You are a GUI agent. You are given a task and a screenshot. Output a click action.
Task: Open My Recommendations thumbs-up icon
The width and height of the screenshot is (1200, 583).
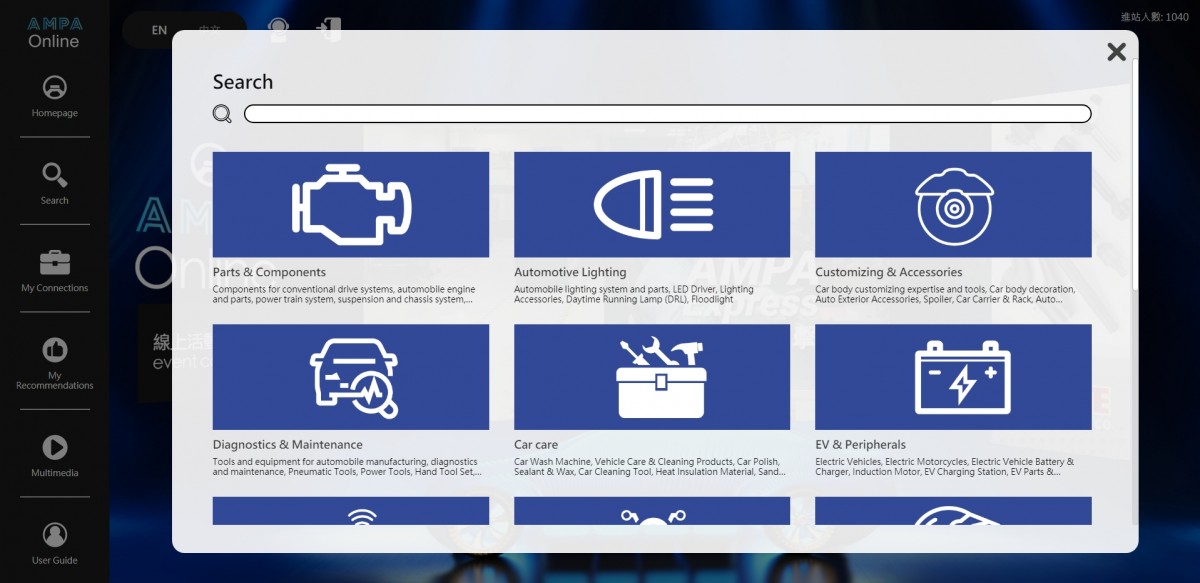click(54, 350)
